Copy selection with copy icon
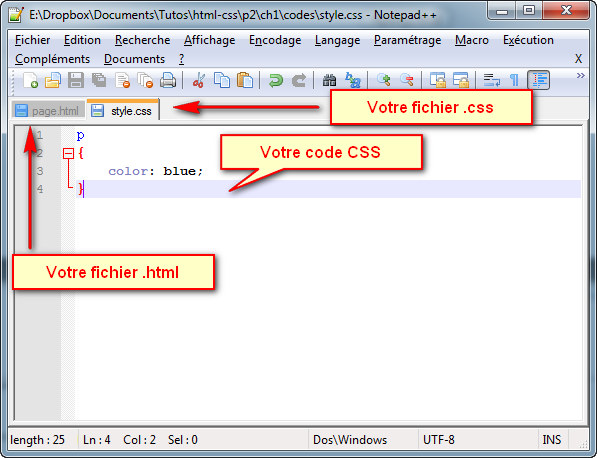 tap(222, 80)
